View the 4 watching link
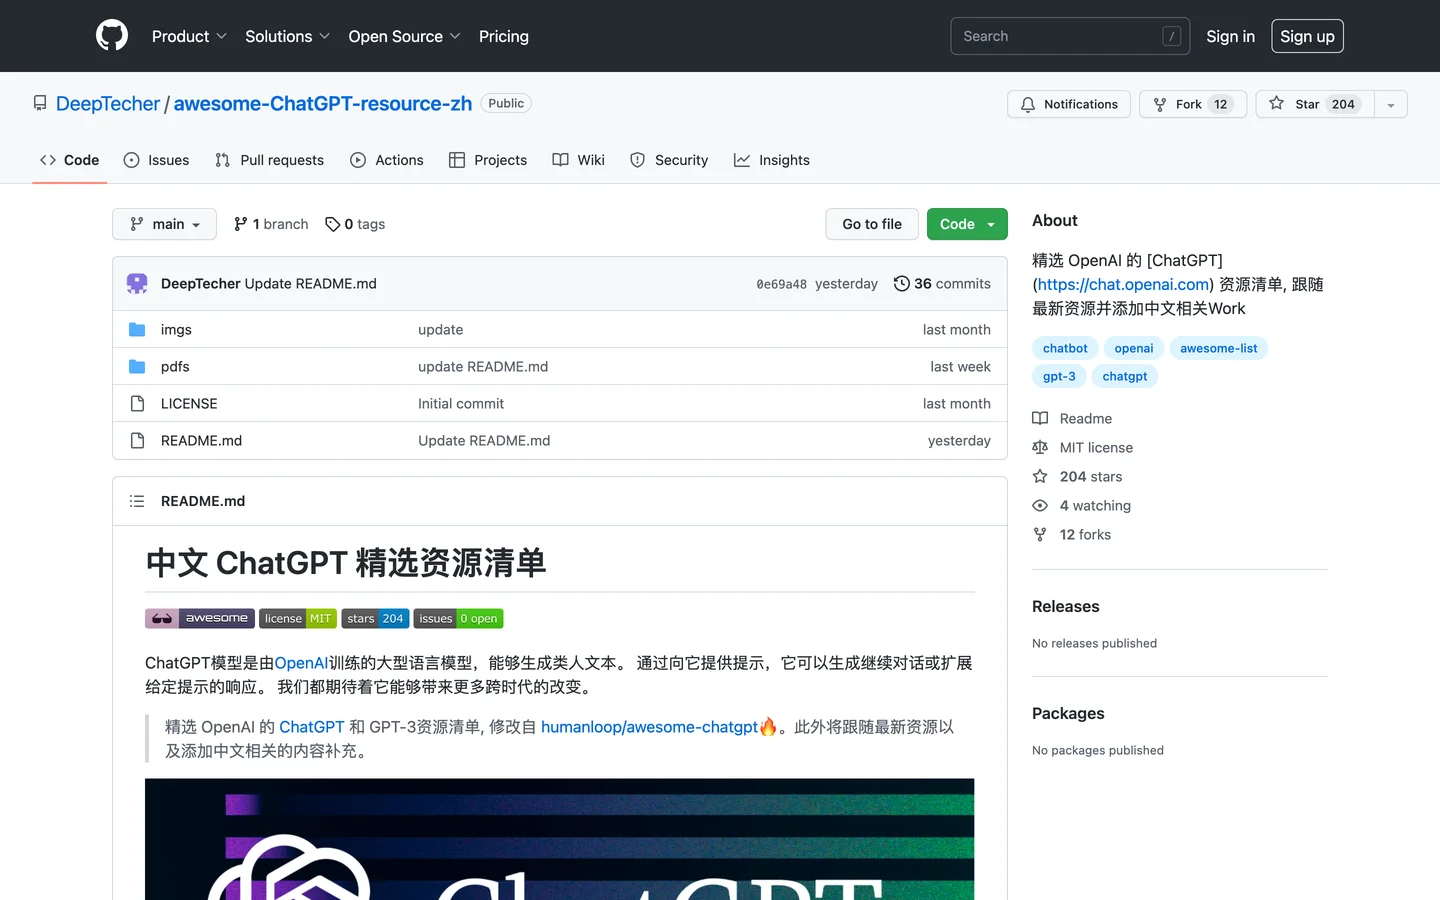Image resolution: width=1440 pixels, height=900 pixels. click(x=1081, y=506)
